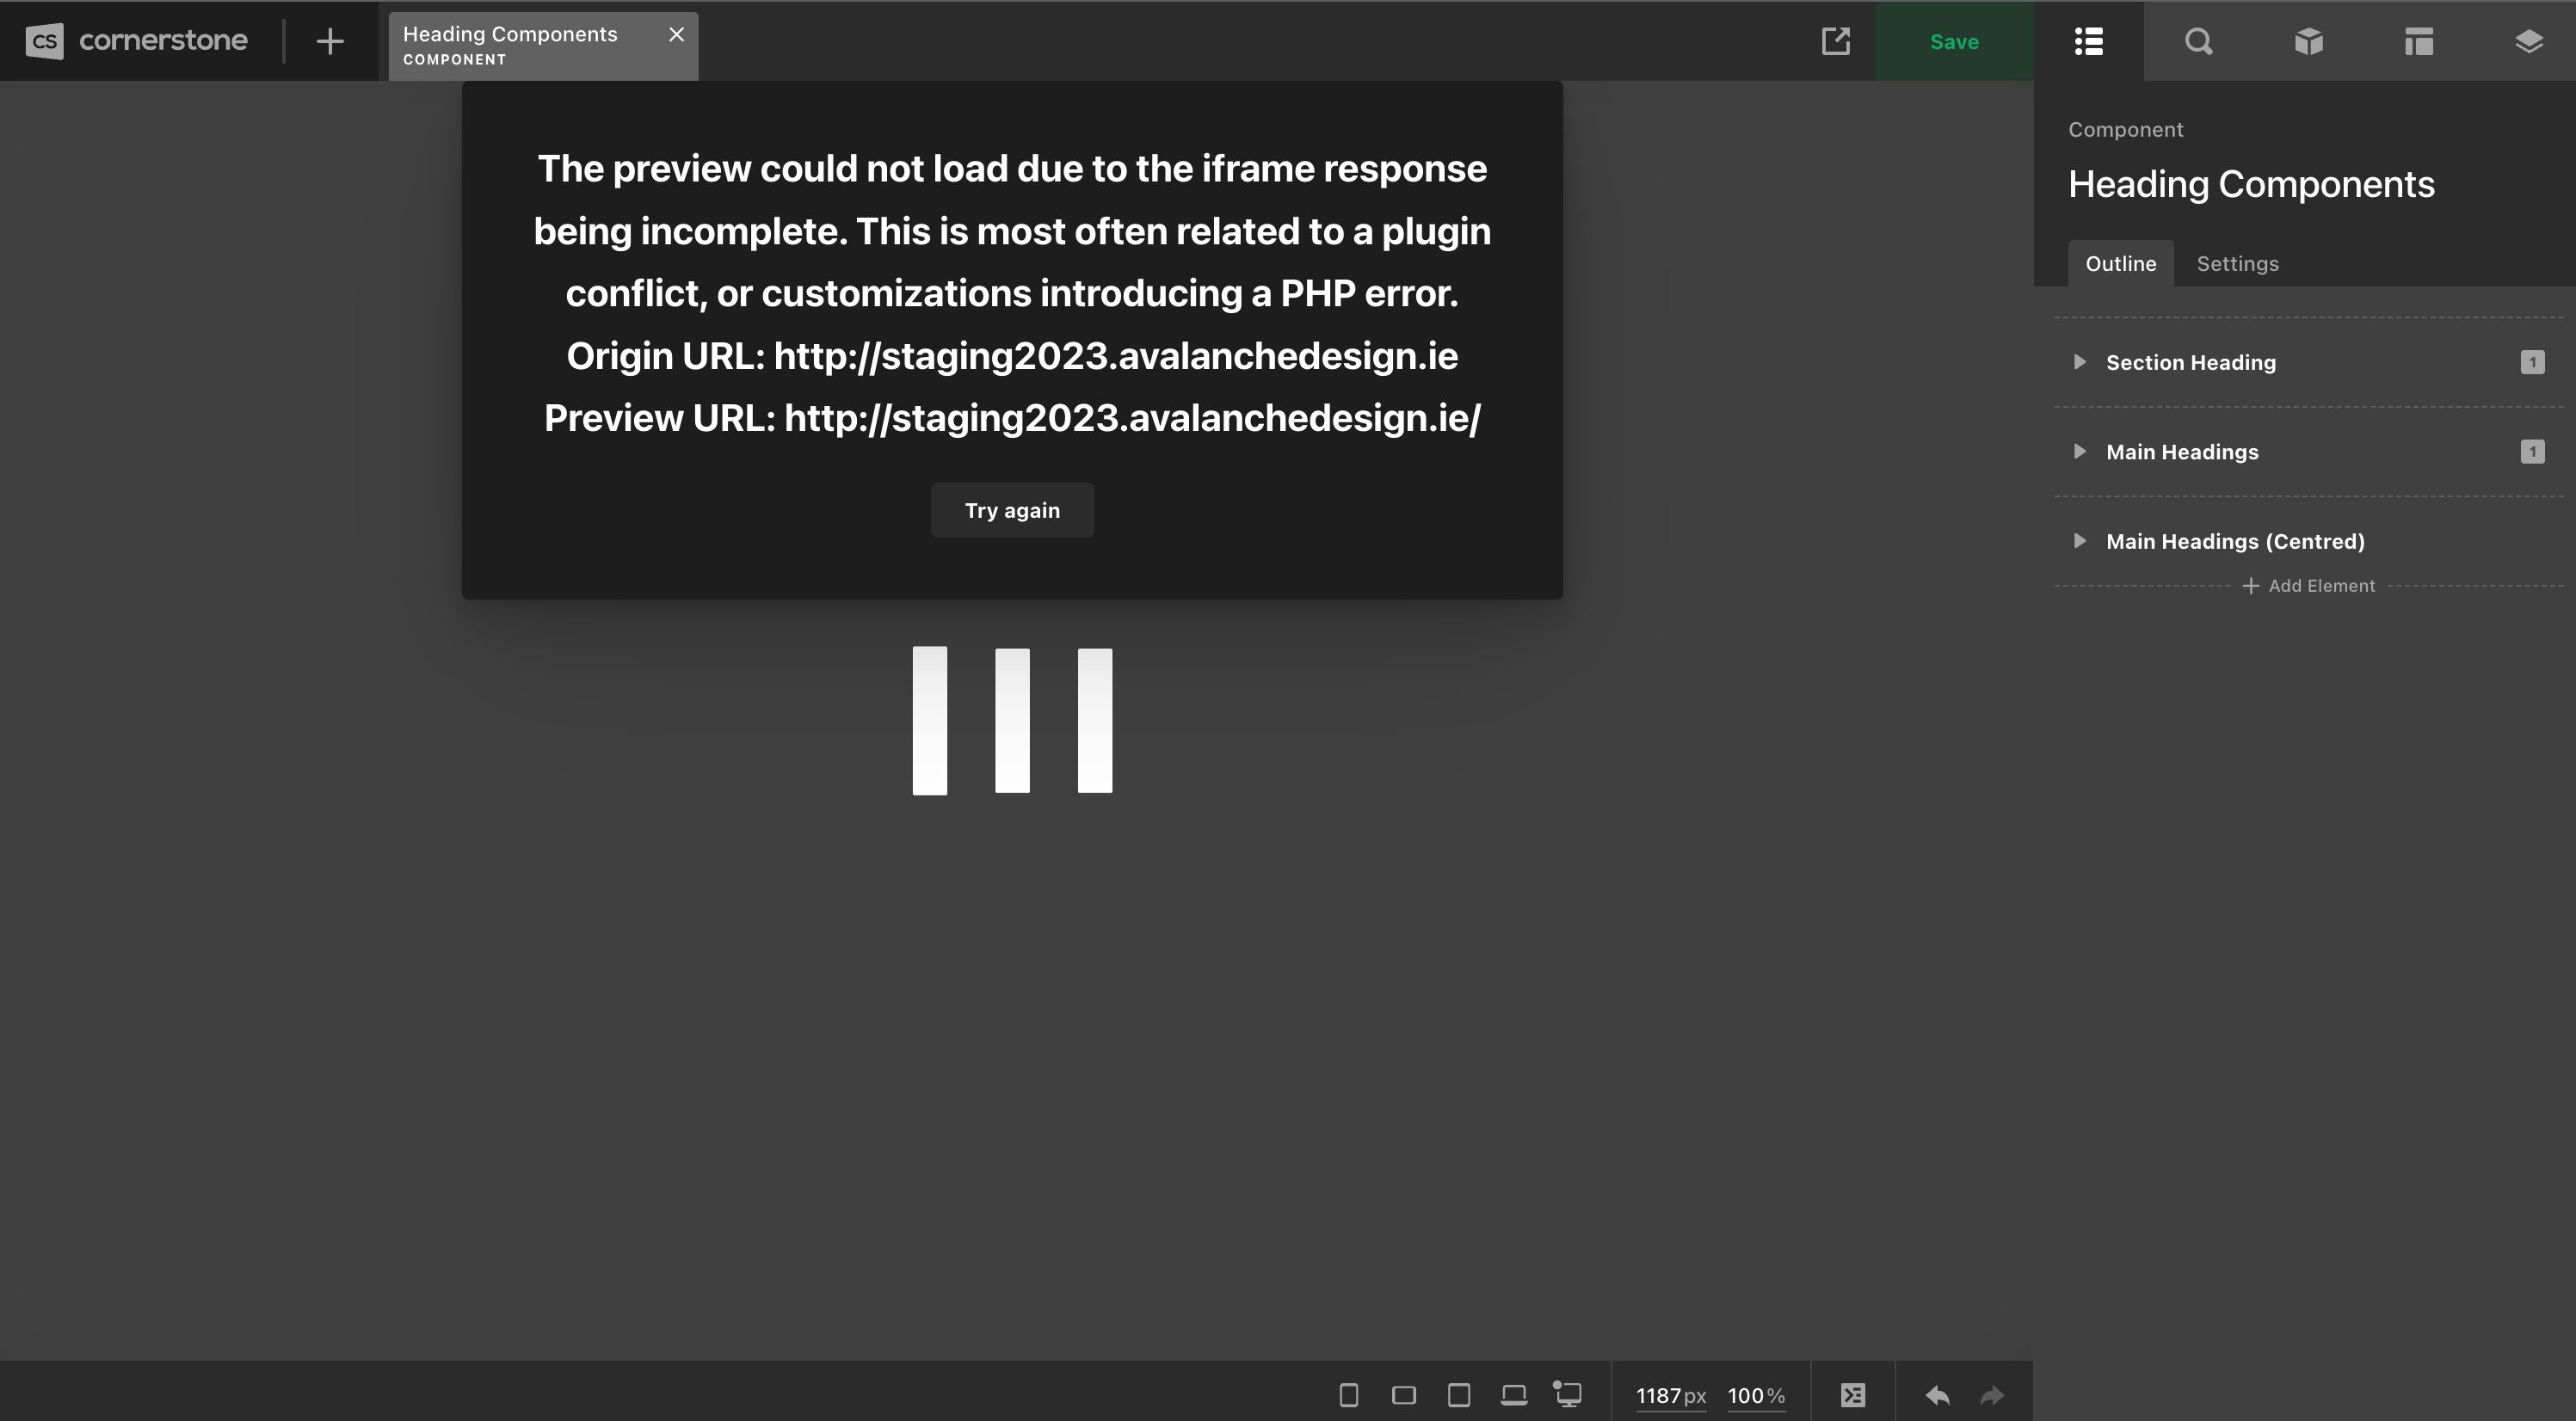Expand the Main Headings outline item
The image size is (2576, 1421).
coord(2080,452)
